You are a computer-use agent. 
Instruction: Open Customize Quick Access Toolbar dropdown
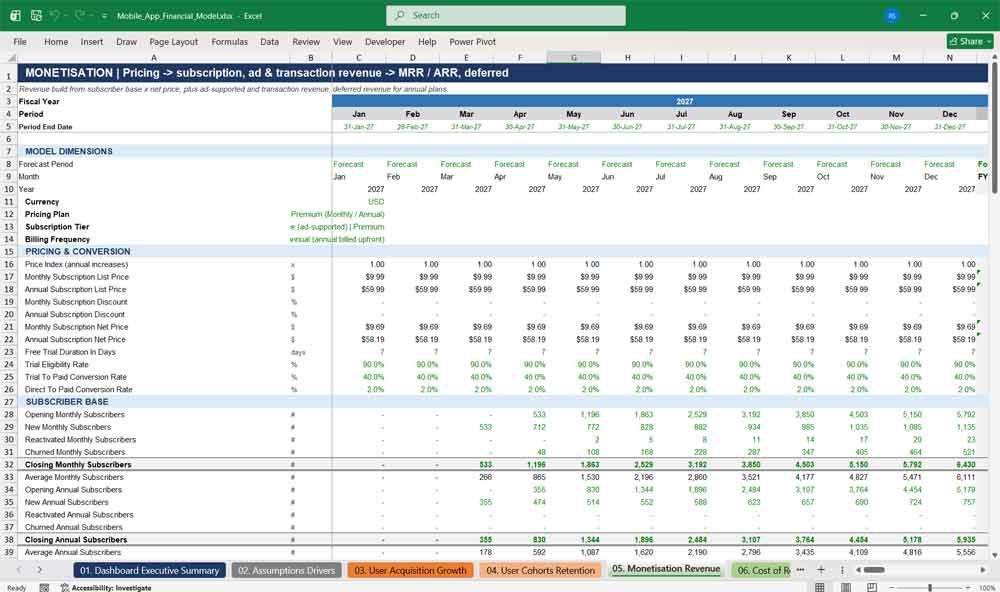pyautogui.click(x=104, y=16)
